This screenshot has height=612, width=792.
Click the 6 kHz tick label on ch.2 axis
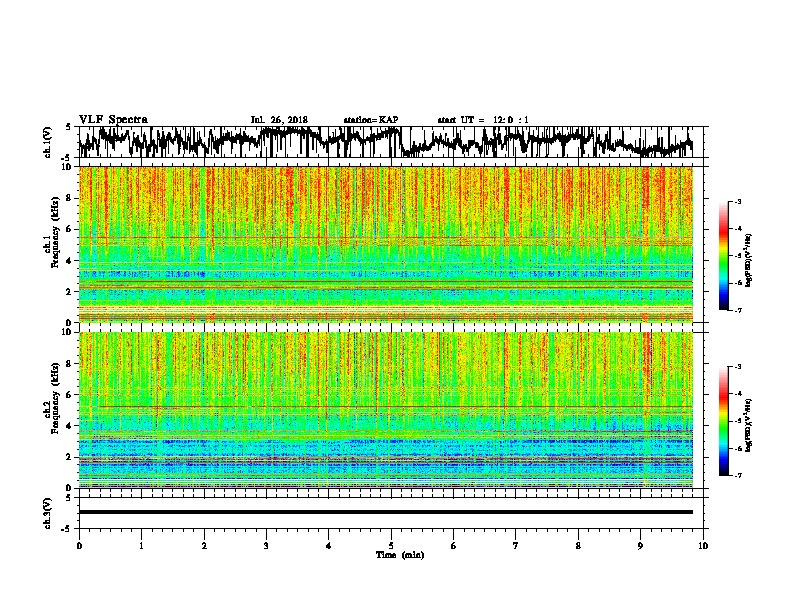[69, 395]
